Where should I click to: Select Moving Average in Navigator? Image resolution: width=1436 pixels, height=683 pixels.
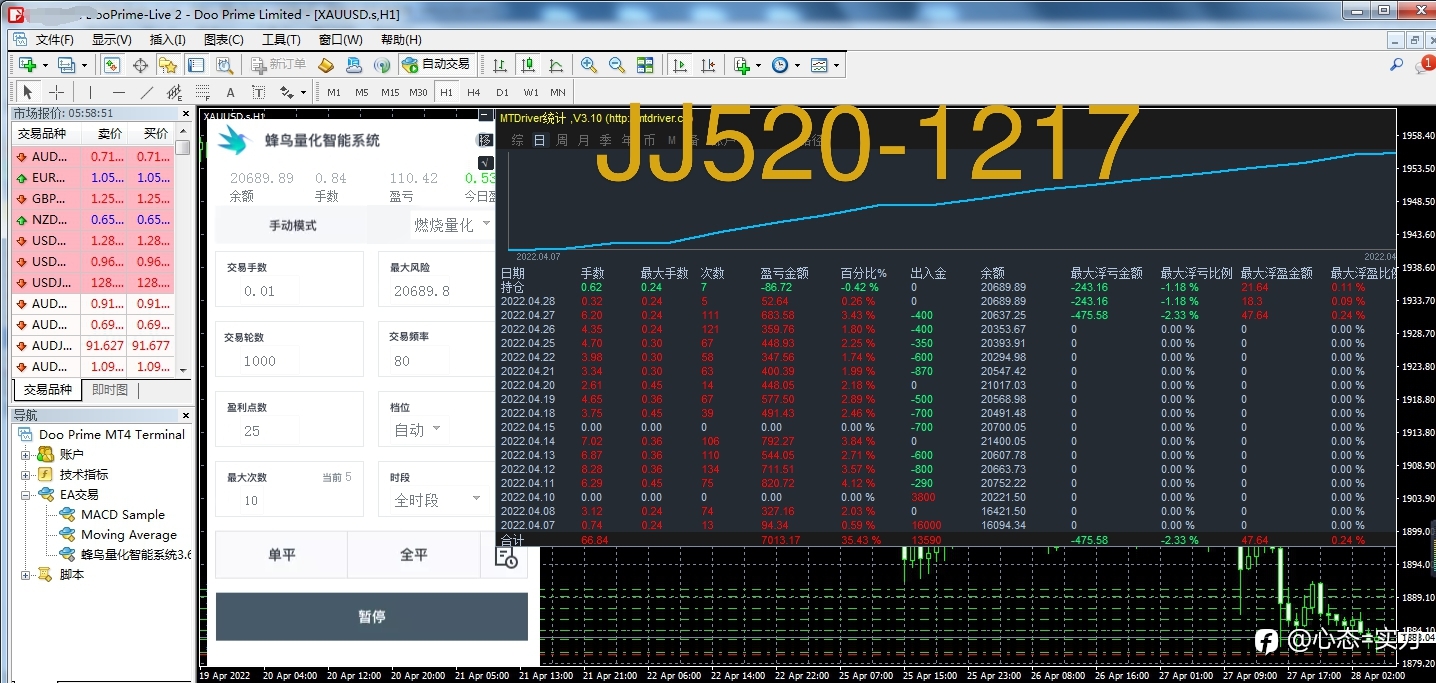pyautogui.click(x=128, y=535)
